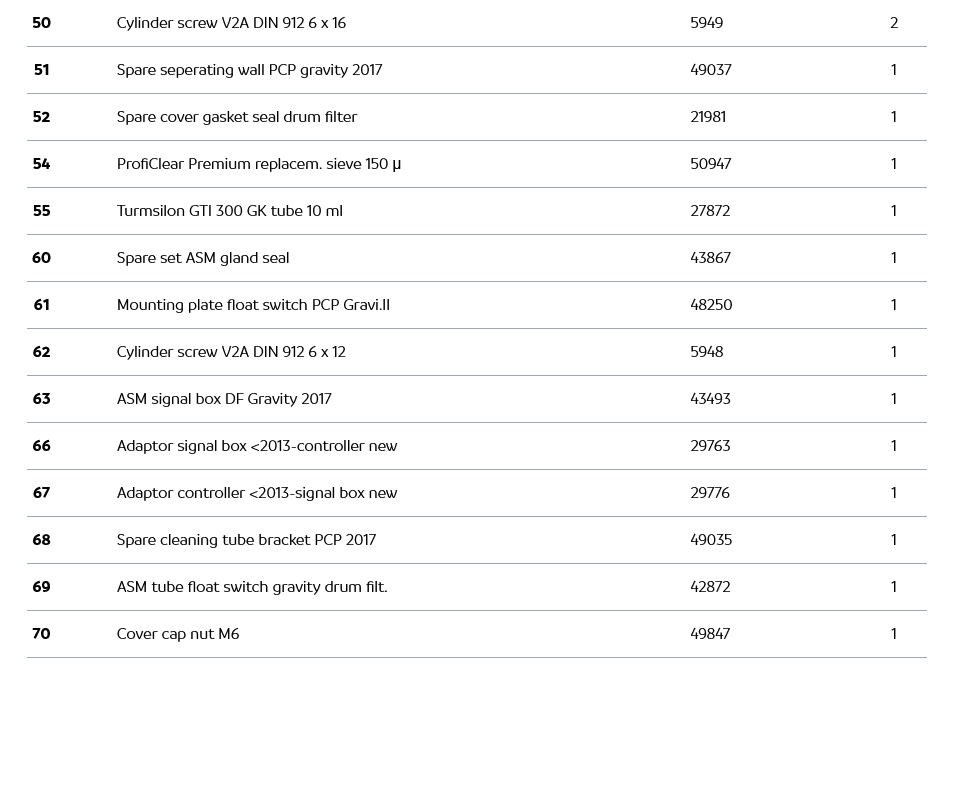Click Mounting plate float switch PCP Gravi.II
958x785 pixels.
coord(253,305)
